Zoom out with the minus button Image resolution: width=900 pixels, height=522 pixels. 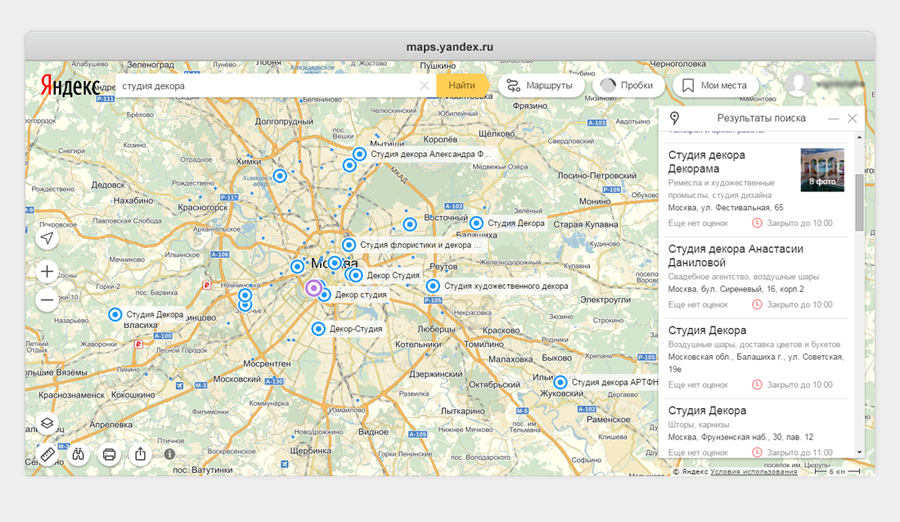47,300
